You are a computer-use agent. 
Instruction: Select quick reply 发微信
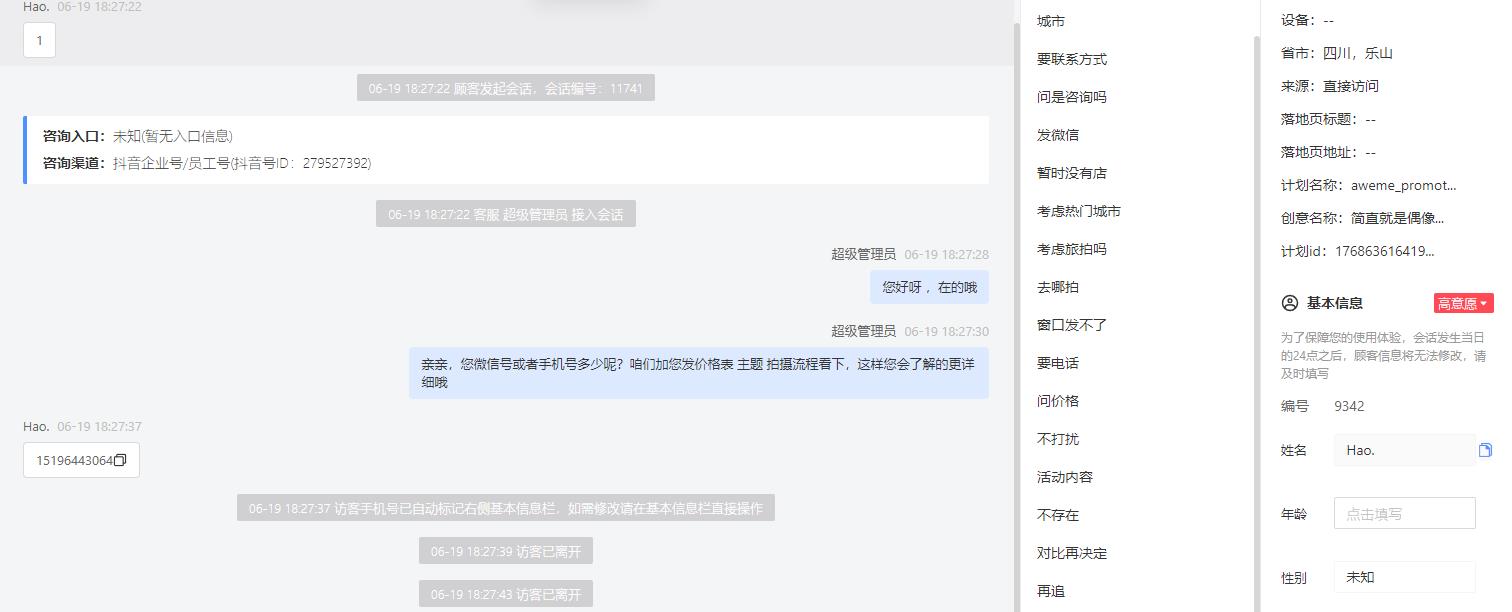pos(1058,135)
